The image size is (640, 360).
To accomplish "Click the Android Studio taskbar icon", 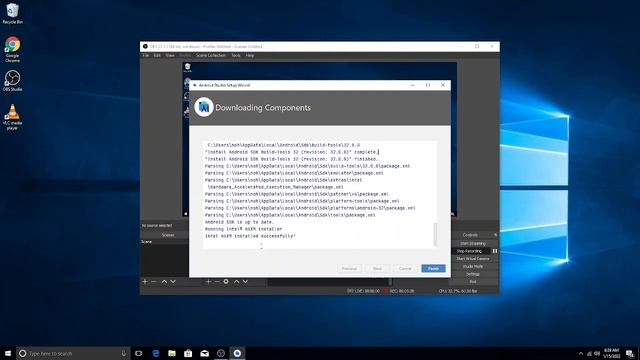I will [x=237, y=353].
